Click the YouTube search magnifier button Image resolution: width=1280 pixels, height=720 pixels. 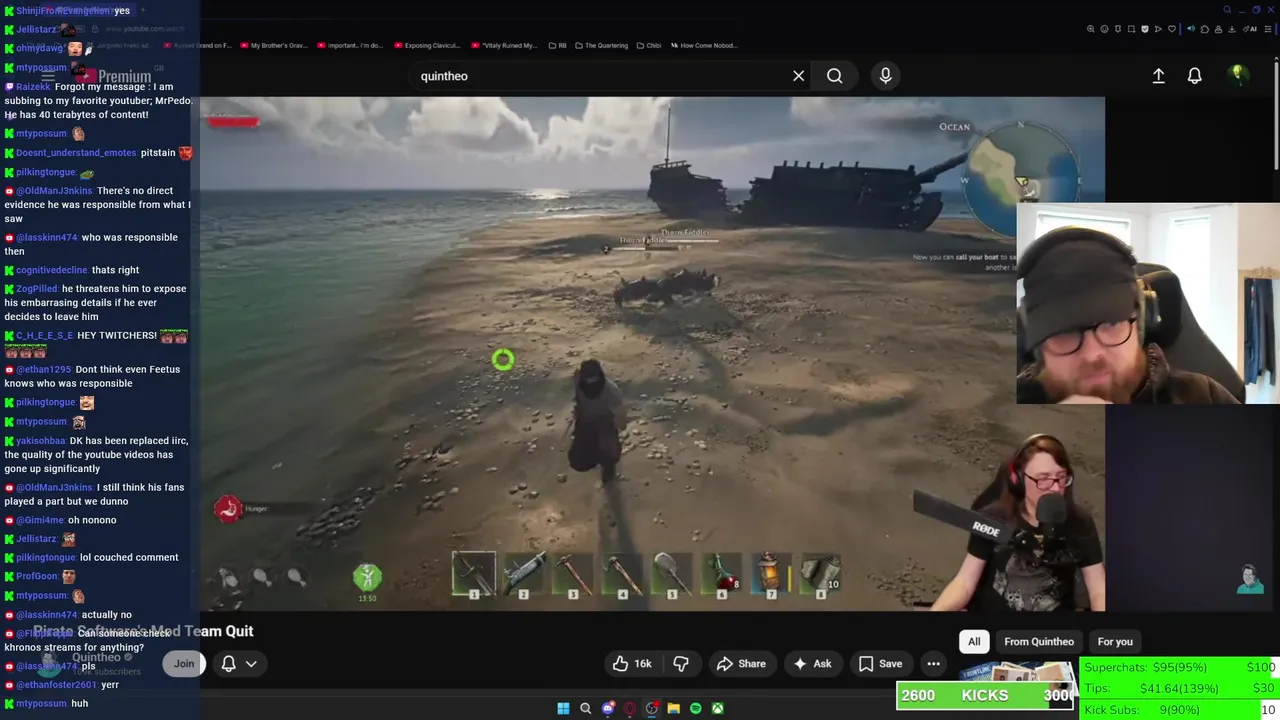pyautogui.click(x=834, y=76)
